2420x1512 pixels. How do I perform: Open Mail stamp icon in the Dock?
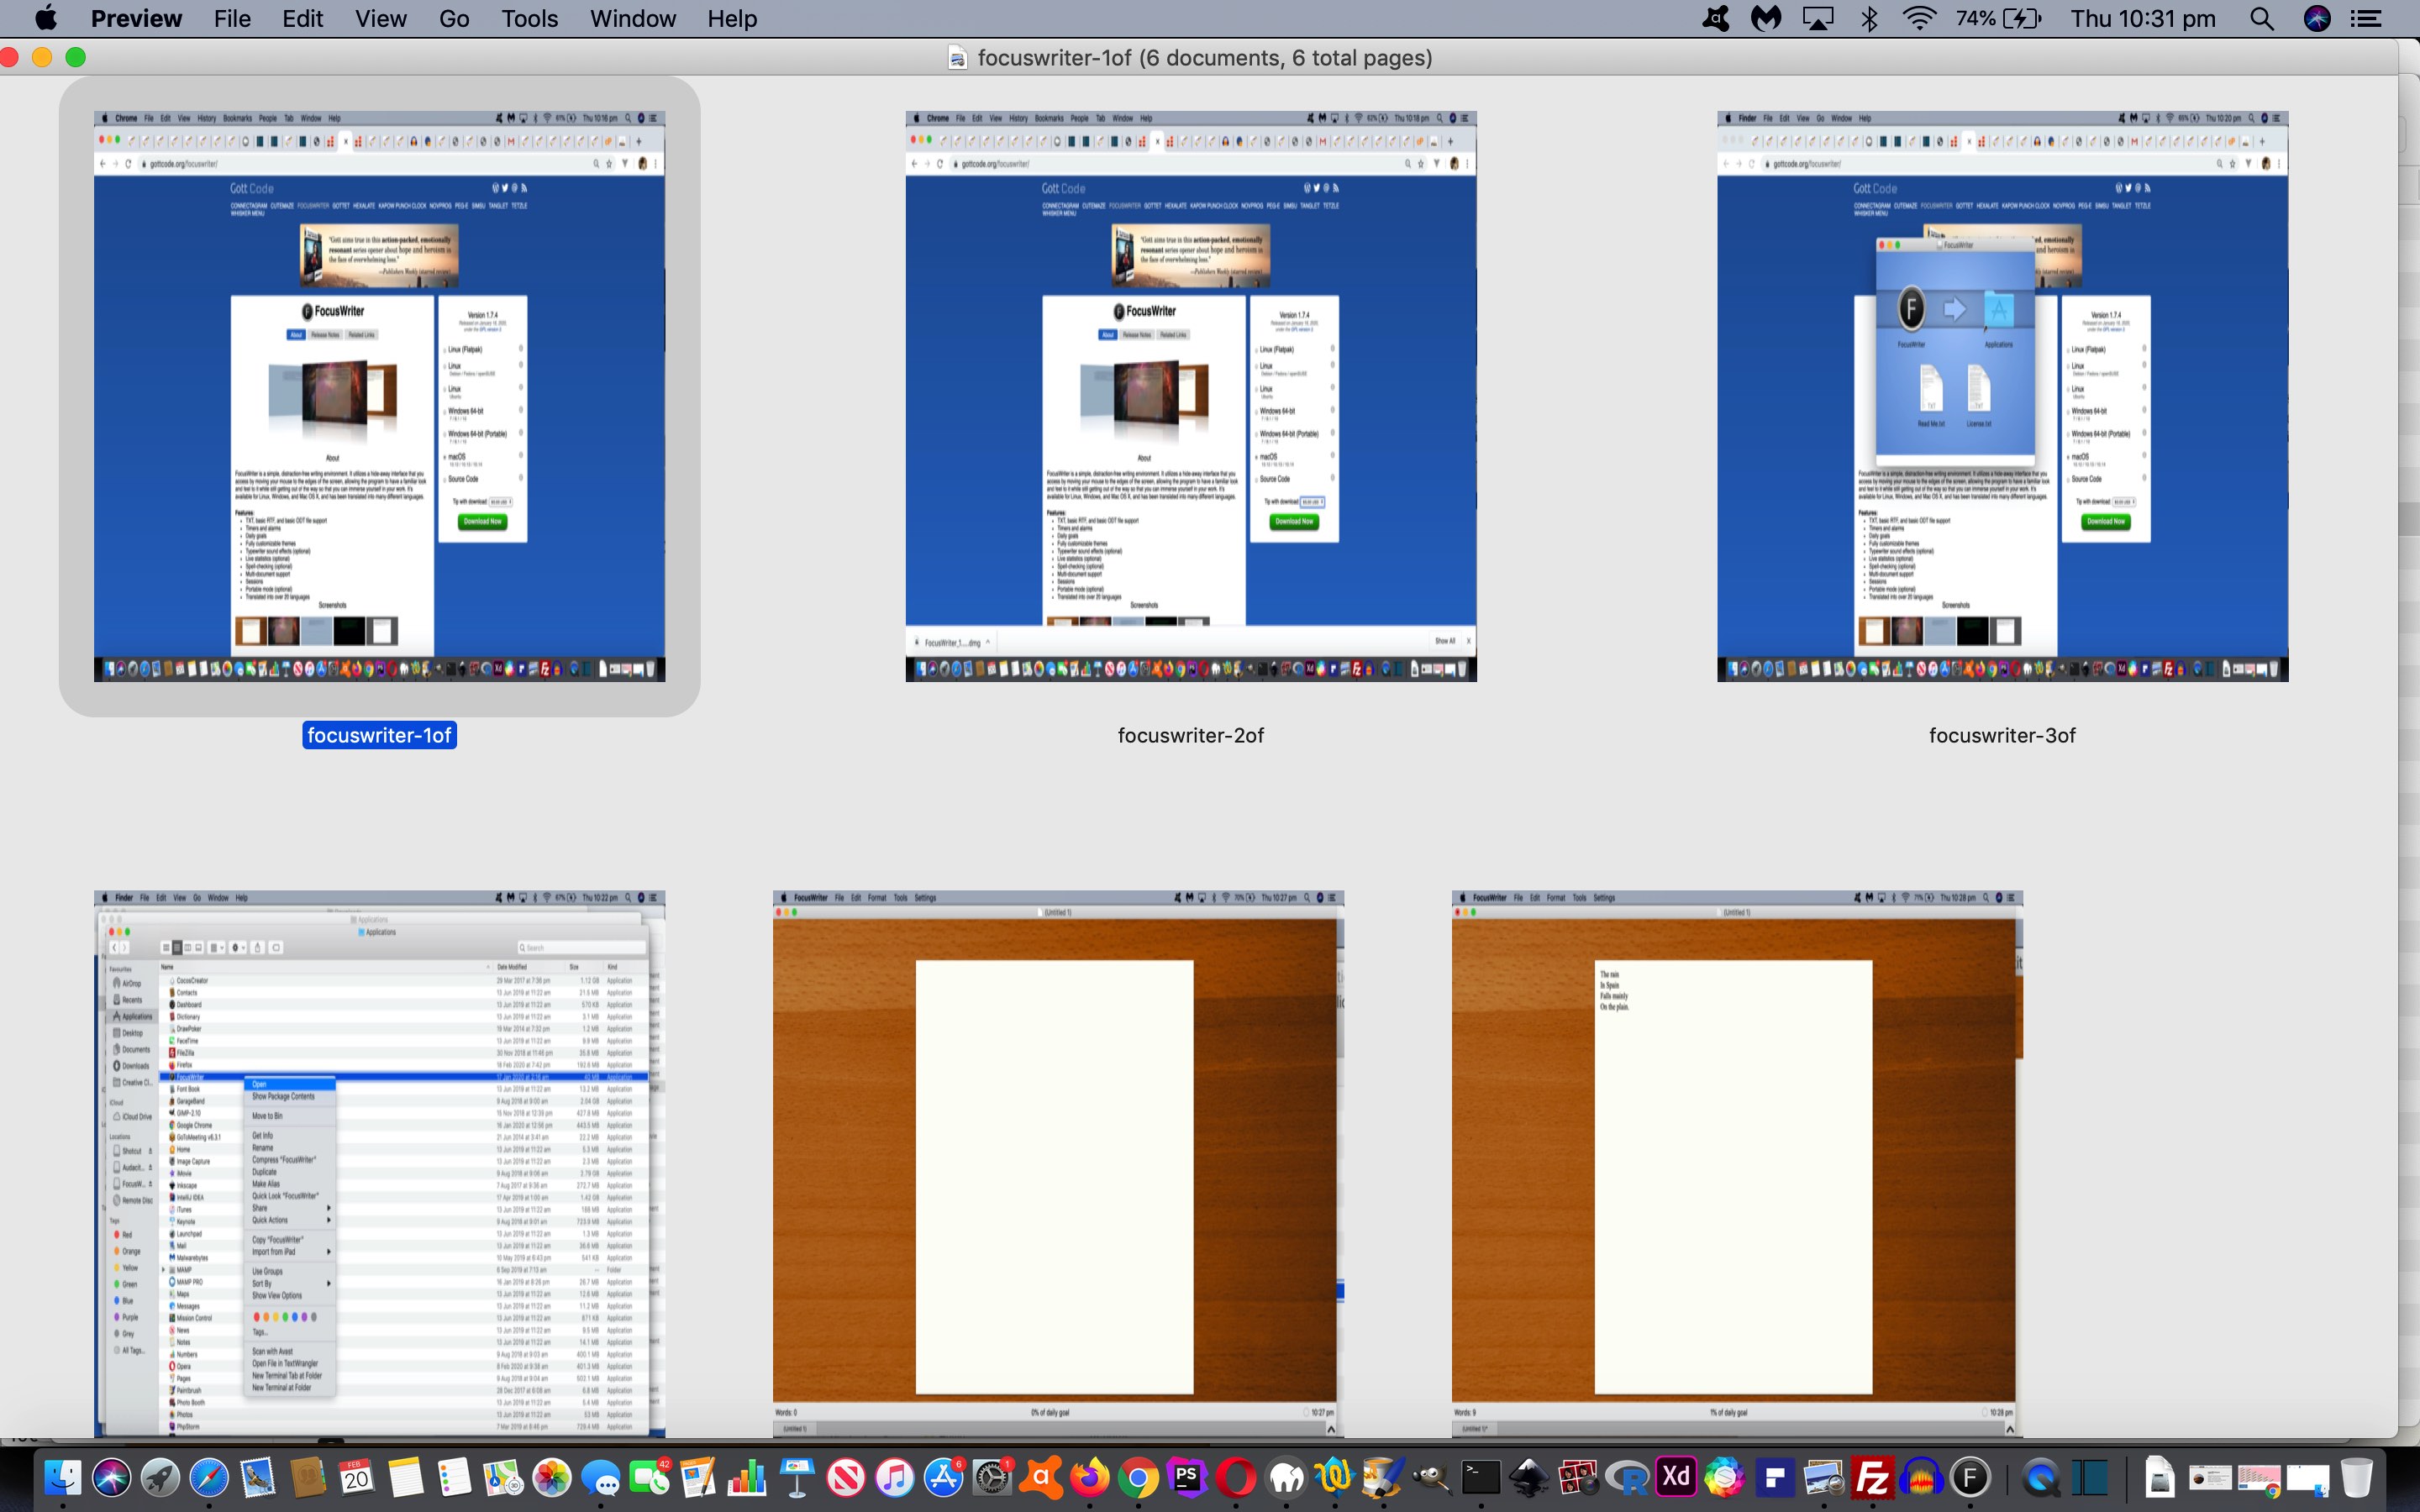(258, 1477)
